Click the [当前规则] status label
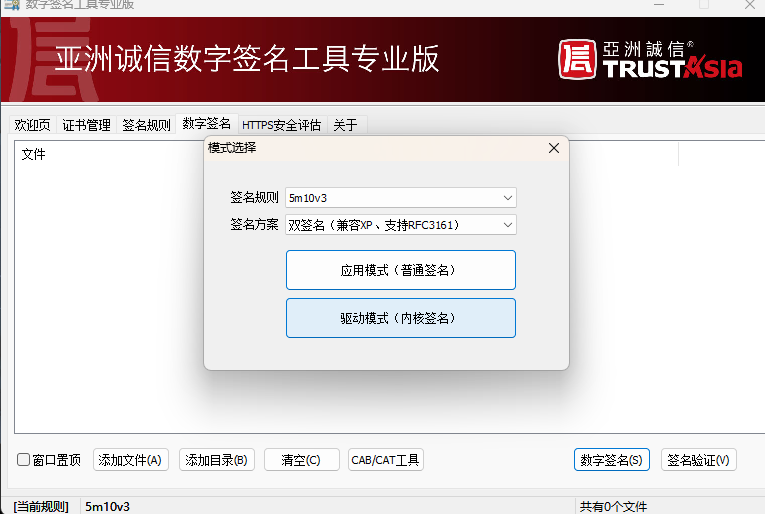This screenshot has height=514, width=765. tap(41, 507)
